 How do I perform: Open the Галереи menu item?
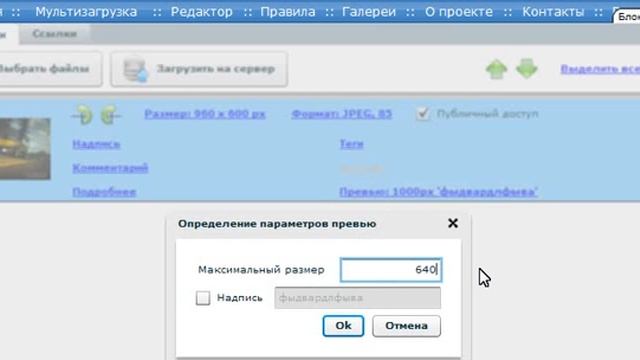coord(369,12)
